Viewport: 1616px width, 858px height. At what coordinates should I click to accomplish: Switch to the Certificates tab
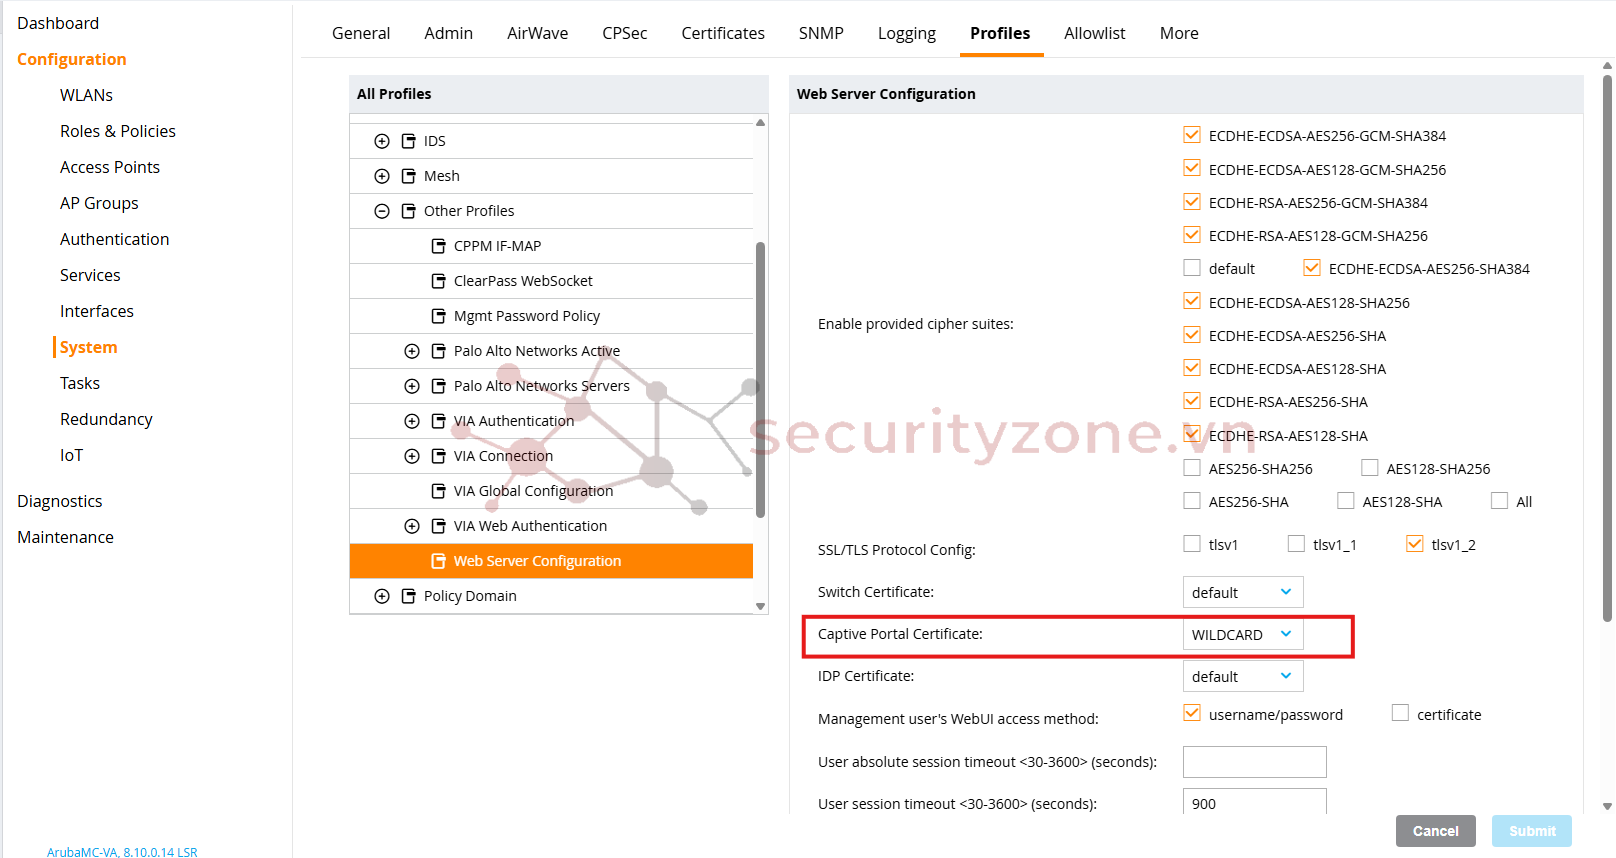click(723, 33)
